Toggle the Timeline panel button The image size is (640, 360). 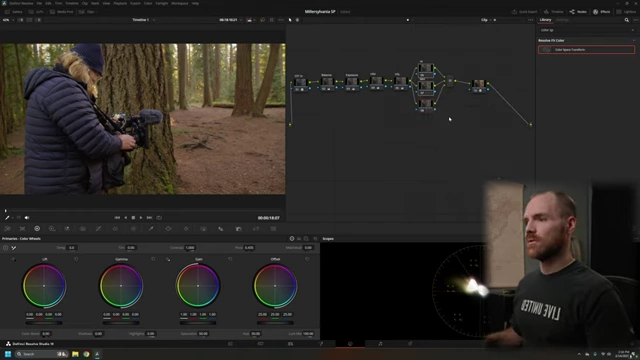point(553,12)
